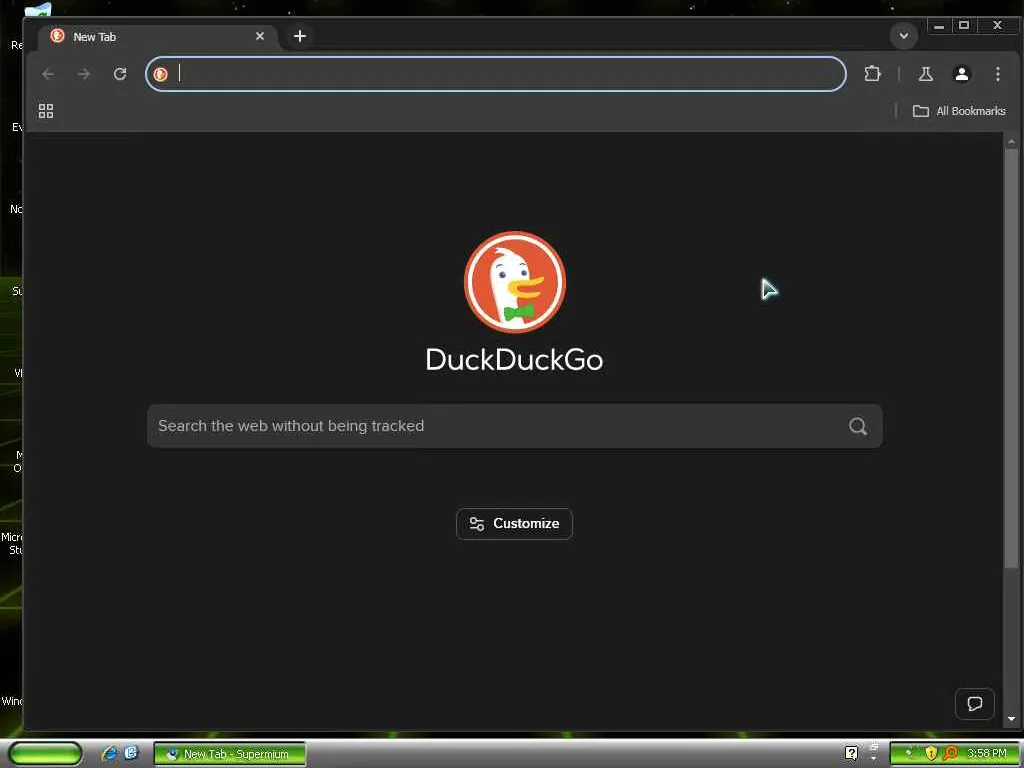The width and height of the screenshot is (1024, 768).
Task: Minimize the Supermium browser window
Action: tap(939, 26)
